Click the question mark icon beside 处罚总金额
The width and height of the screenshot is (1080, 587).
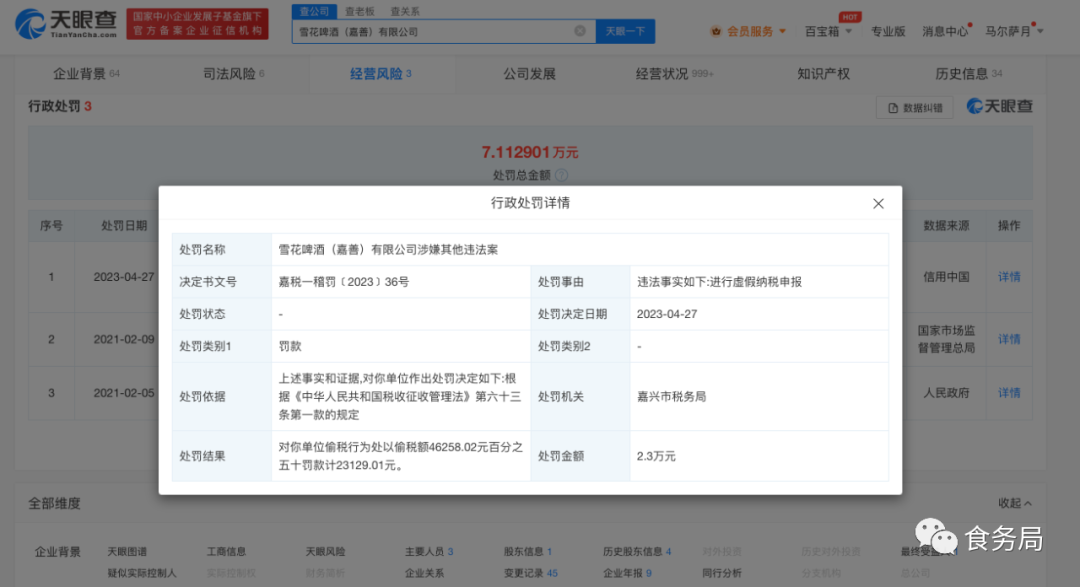point(561,175)
